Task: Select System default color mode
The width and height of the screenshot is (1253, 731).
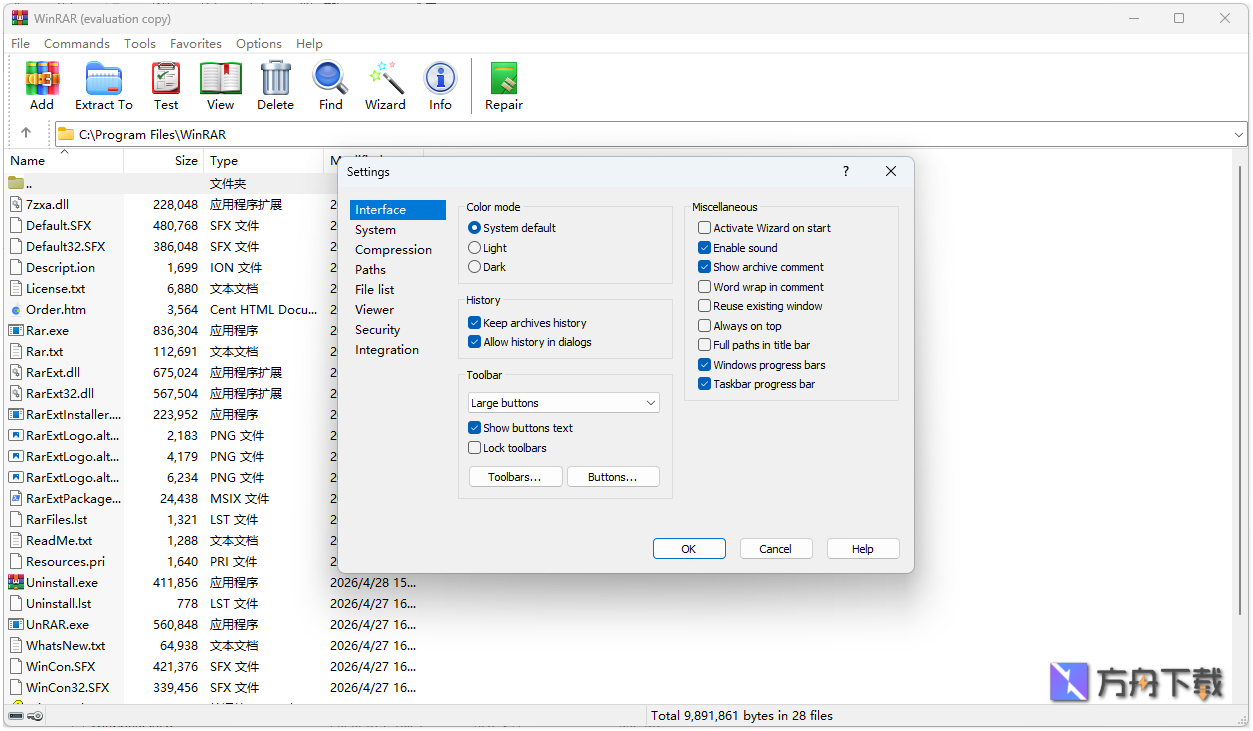Action: 512,228
